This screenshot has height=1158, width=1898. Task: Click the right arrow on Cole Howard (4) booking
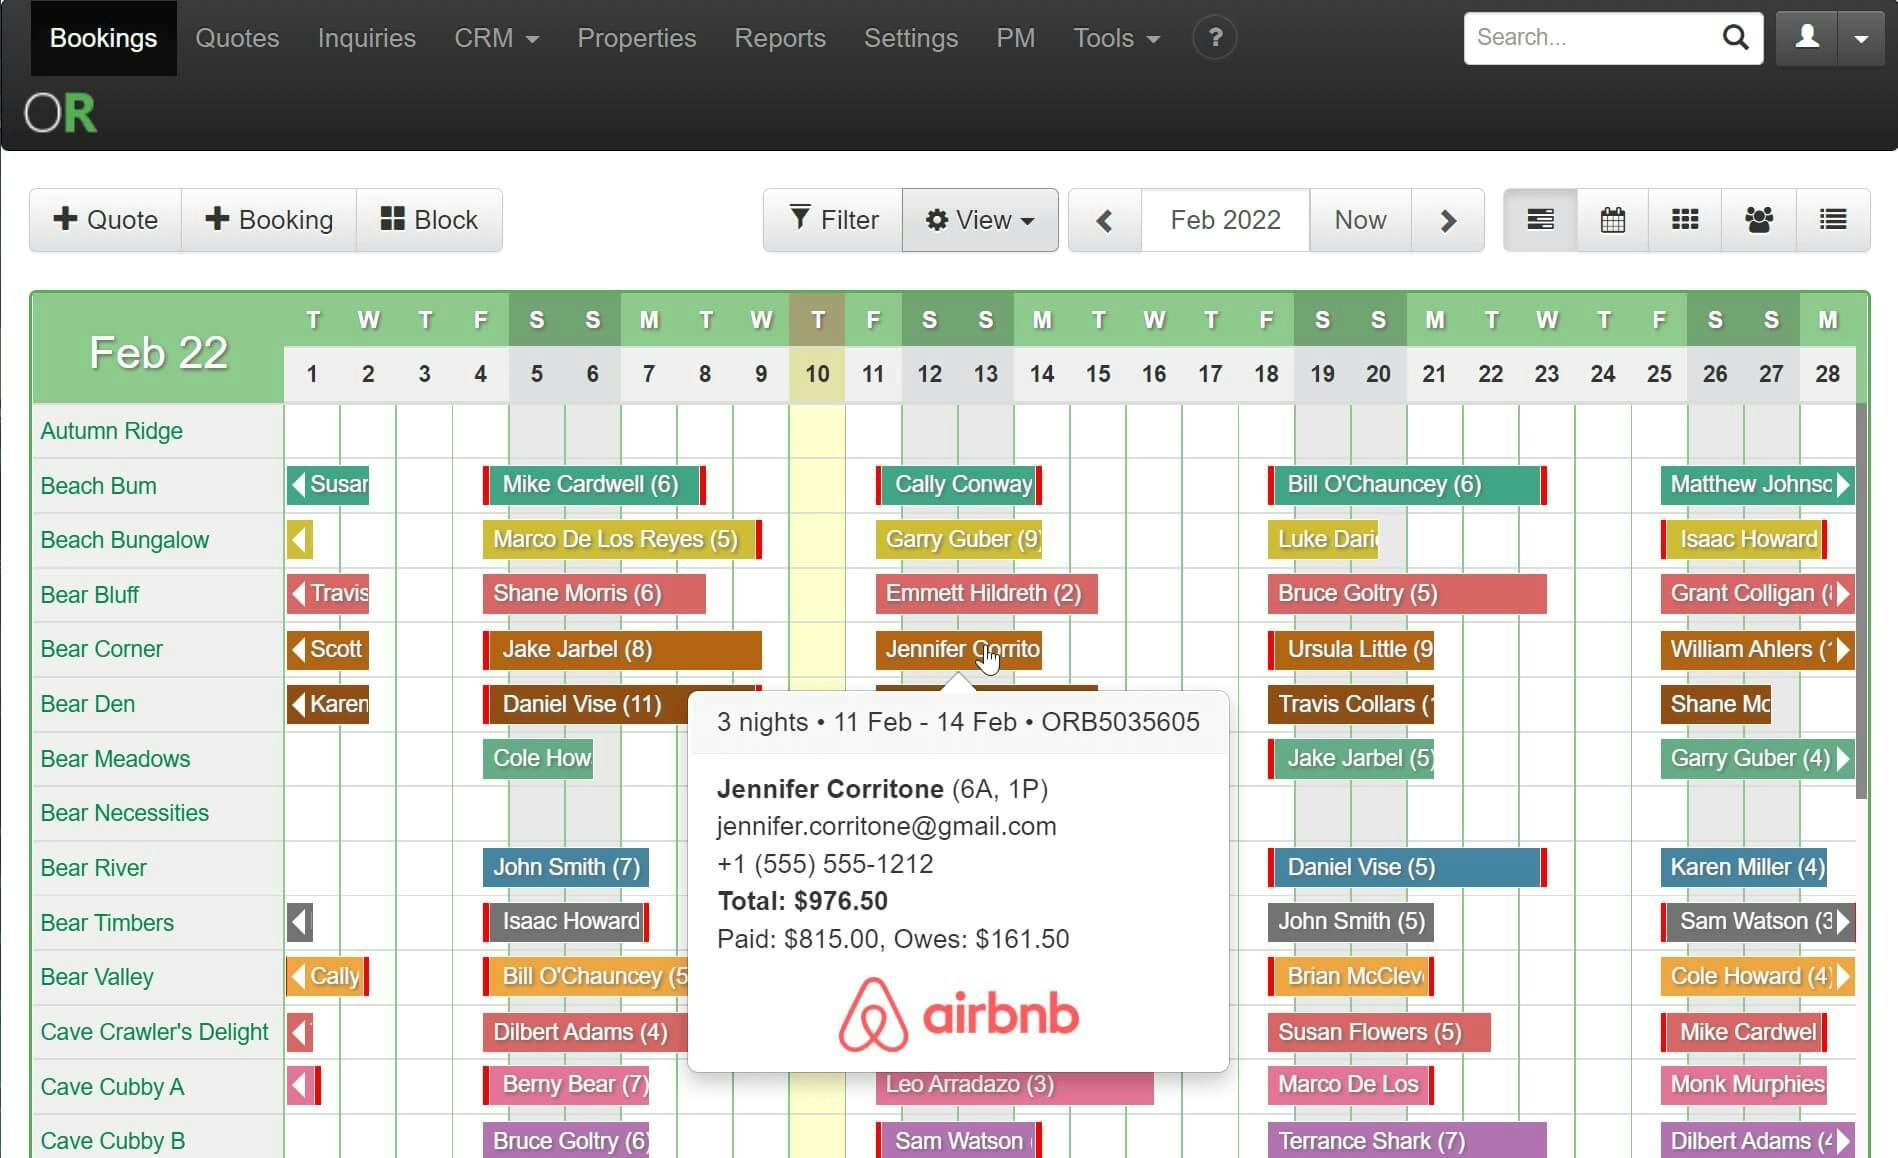click(x=1843, y=976)
